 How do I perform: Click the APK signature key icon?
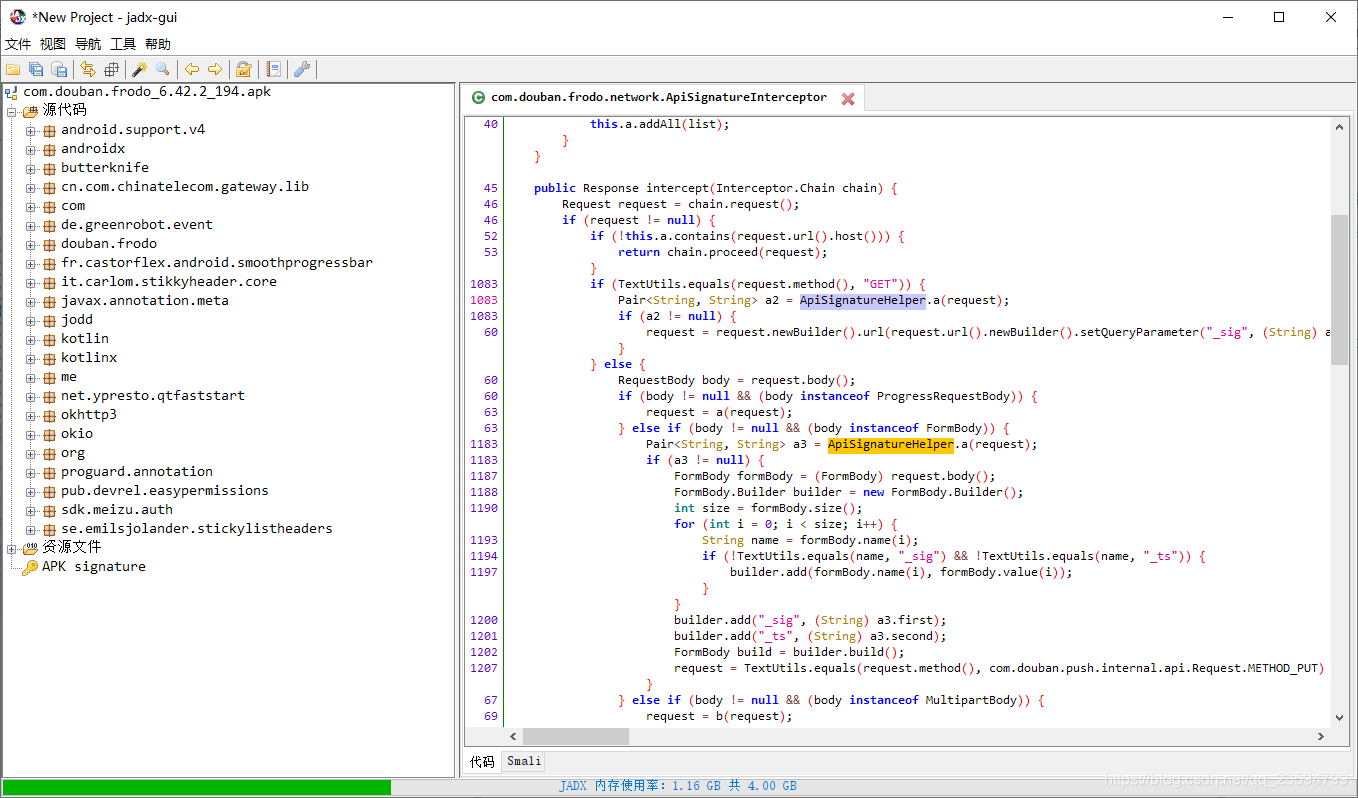point(30,567)
